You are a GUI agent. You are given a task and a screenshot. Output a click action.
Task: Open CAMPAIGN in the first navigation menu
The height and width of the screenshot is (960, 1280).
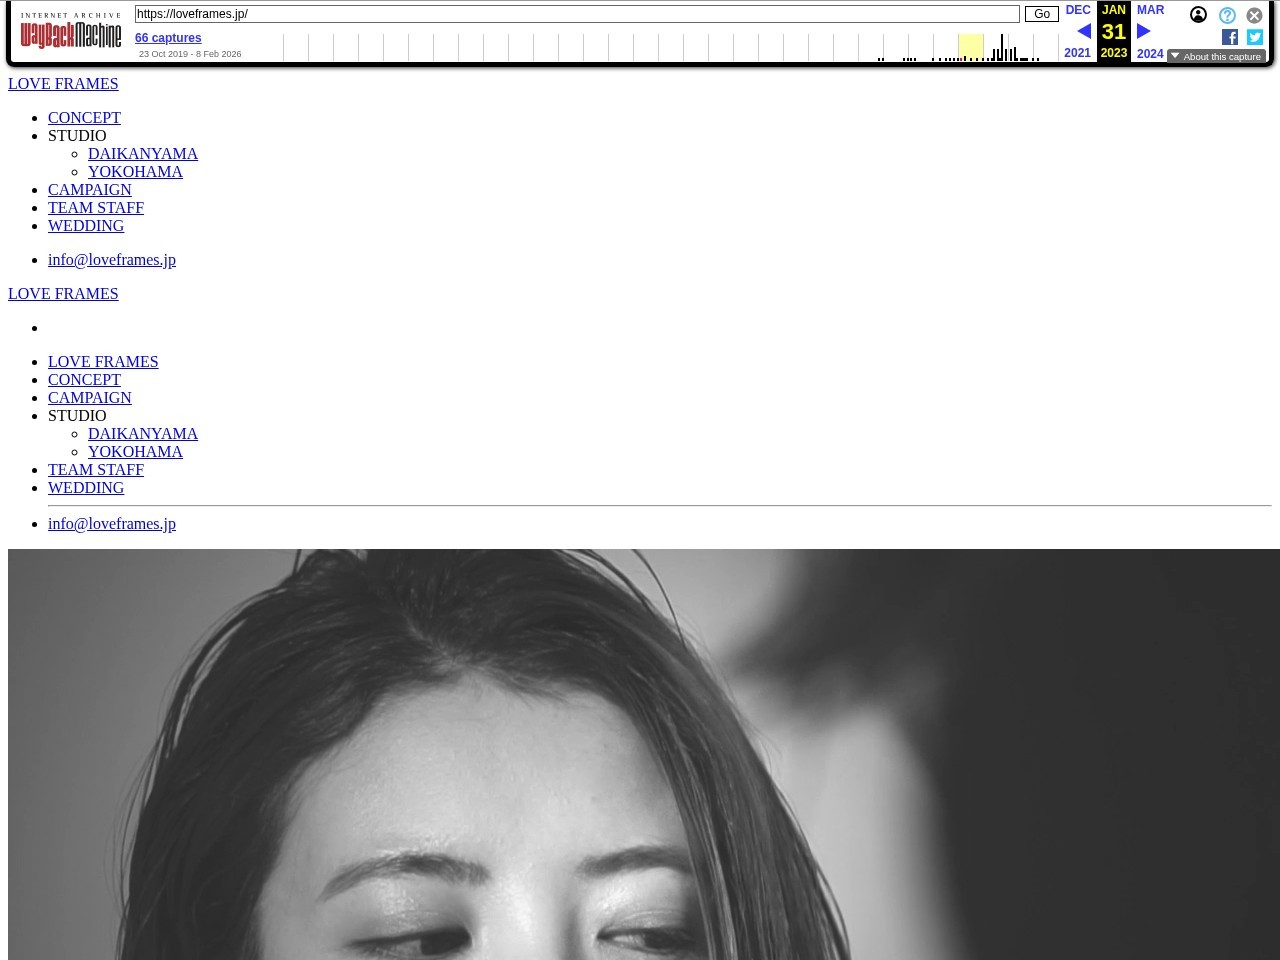[90, 190]
